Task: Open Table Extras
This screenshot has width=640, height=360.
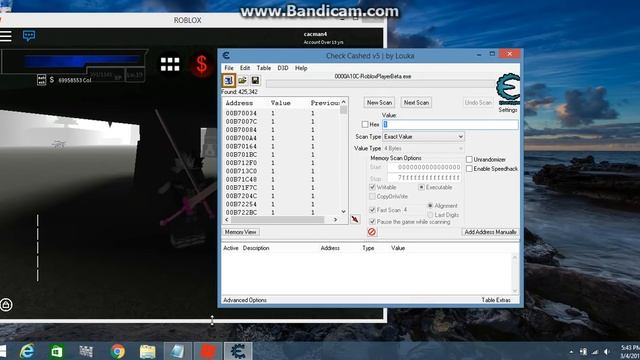Action: pos(496,300)
